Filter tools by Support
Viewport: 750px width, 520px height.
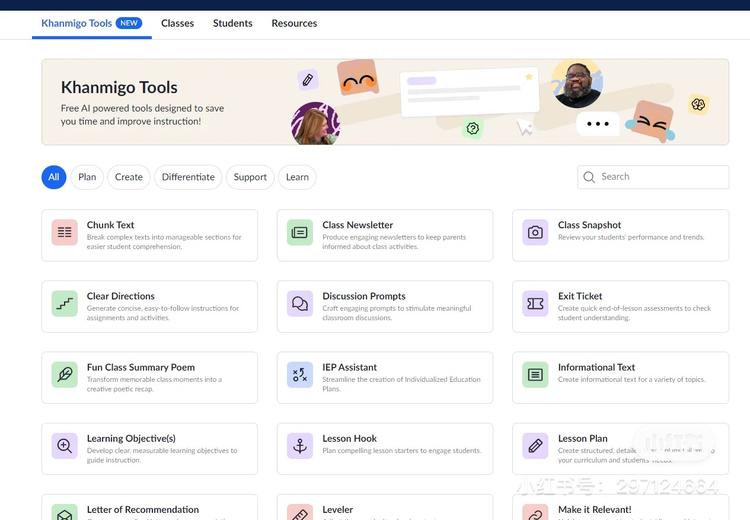(250, 177)
